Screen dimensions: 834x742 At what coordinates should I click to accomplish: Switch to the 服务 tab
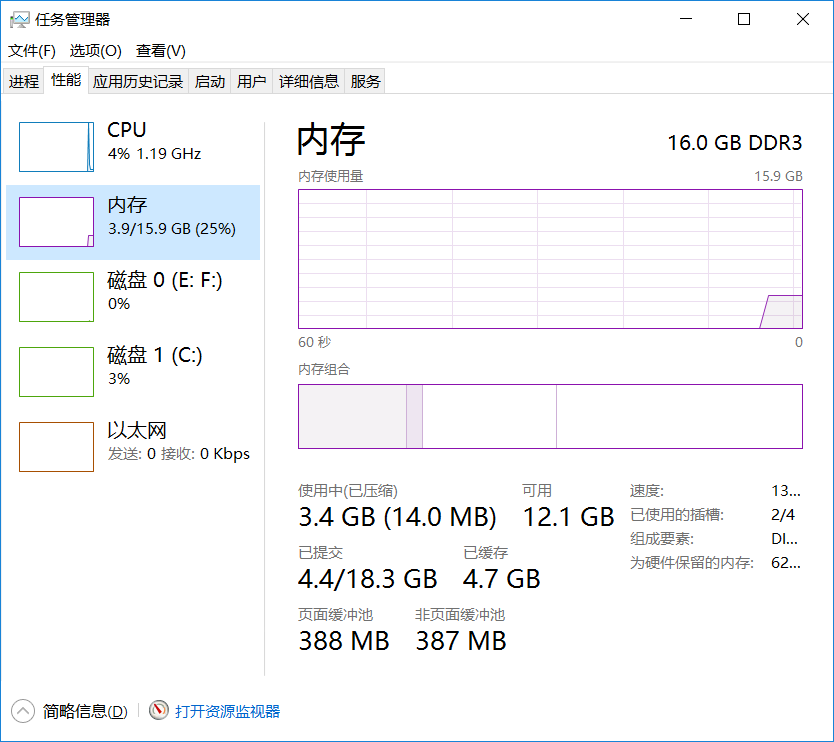coord(365,81)
